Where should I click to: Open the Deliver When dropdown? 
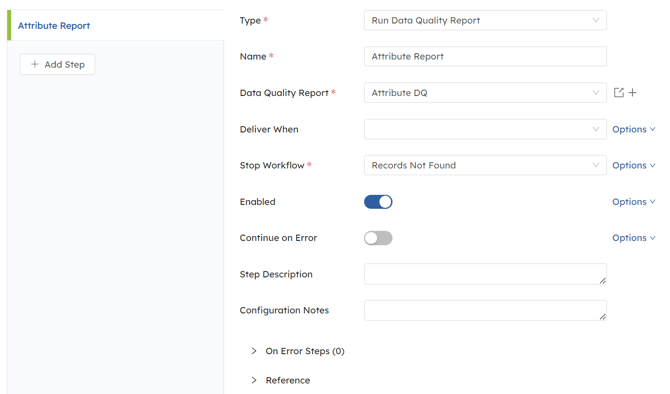485,129
